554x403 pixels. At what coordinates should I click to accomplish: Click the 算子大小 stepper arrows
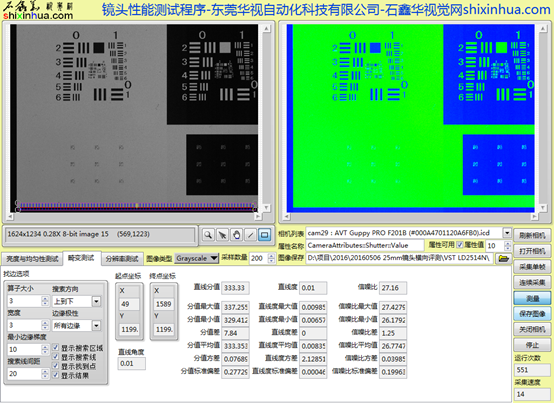pos(45,301)
